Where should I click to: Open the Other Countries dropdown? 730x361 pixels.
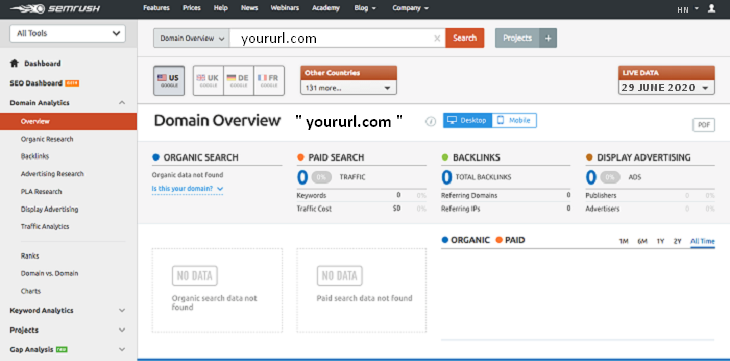click(348, 87)
